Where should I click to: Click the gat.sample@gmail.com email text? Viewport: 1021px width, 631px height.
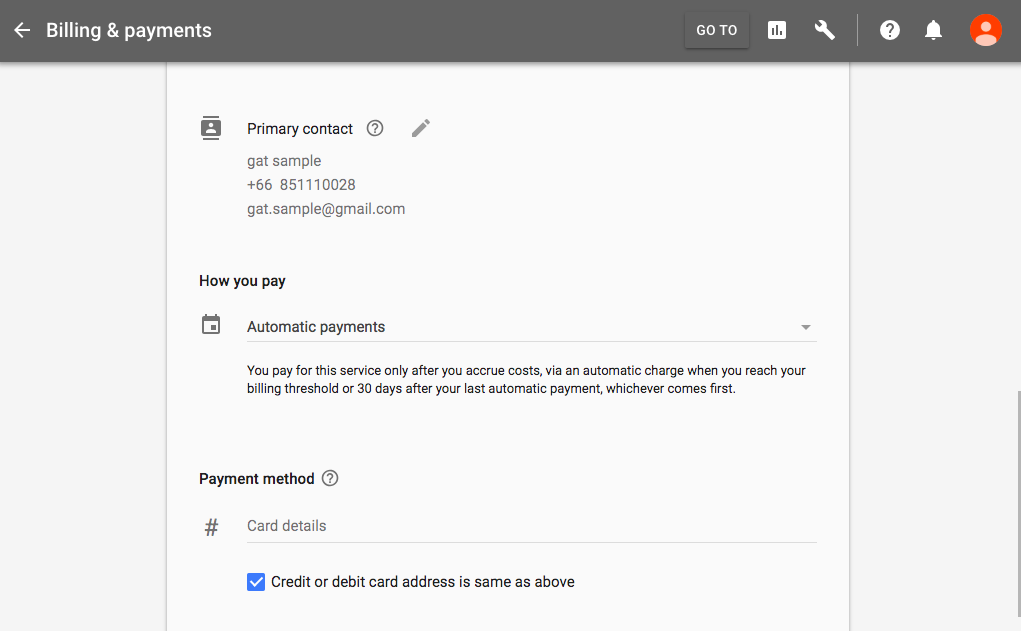pos(326,209)
